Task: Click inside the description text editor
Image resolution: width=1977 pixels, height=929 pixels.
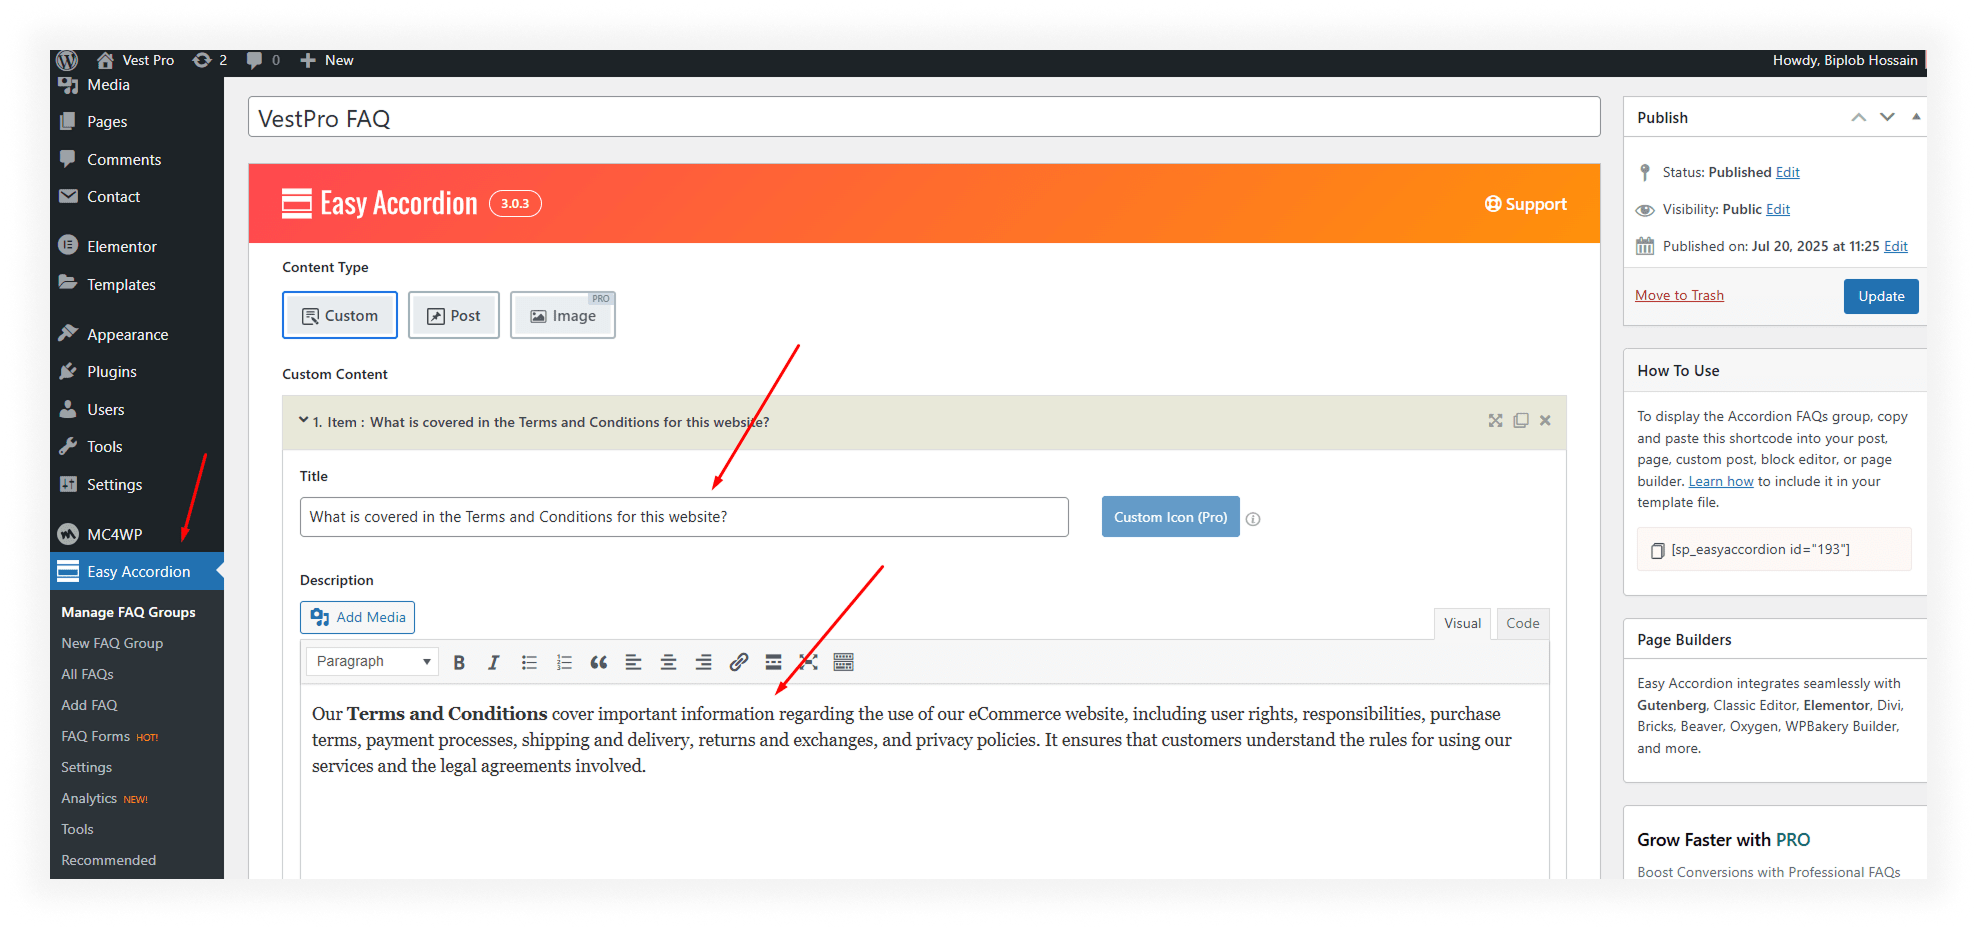Action: pos(924,780)
